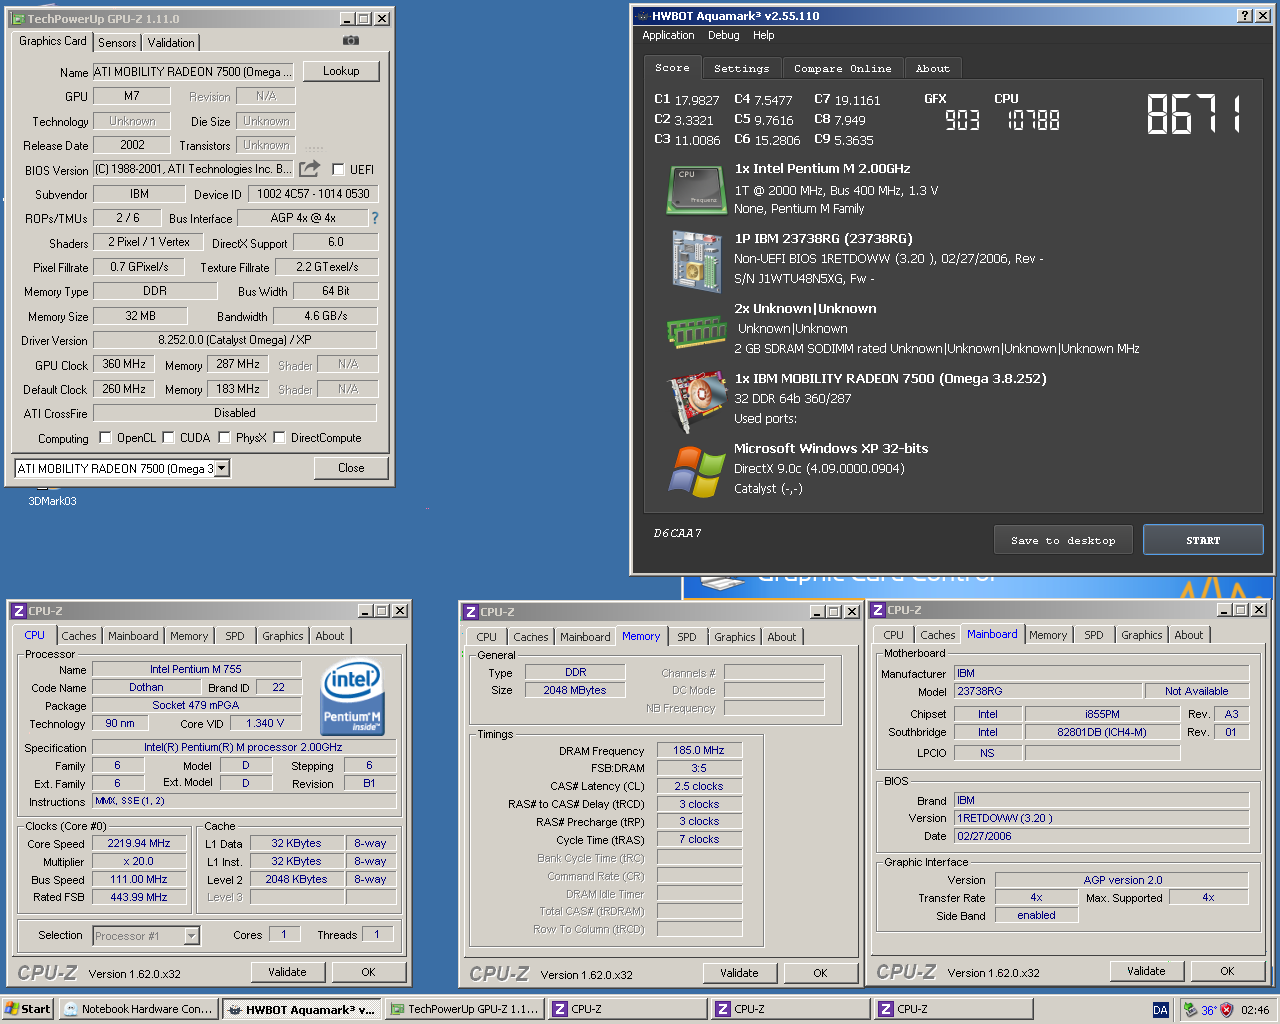Click Validate in the Mainboard tab CPU-Z window

point(1146,971)
